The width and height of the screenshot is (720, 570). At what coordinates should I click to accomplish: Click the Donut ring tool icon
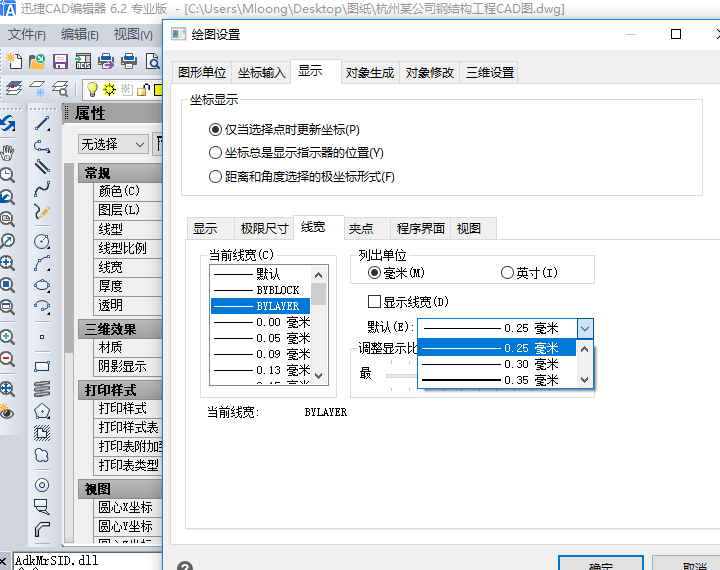coord(42,485)
